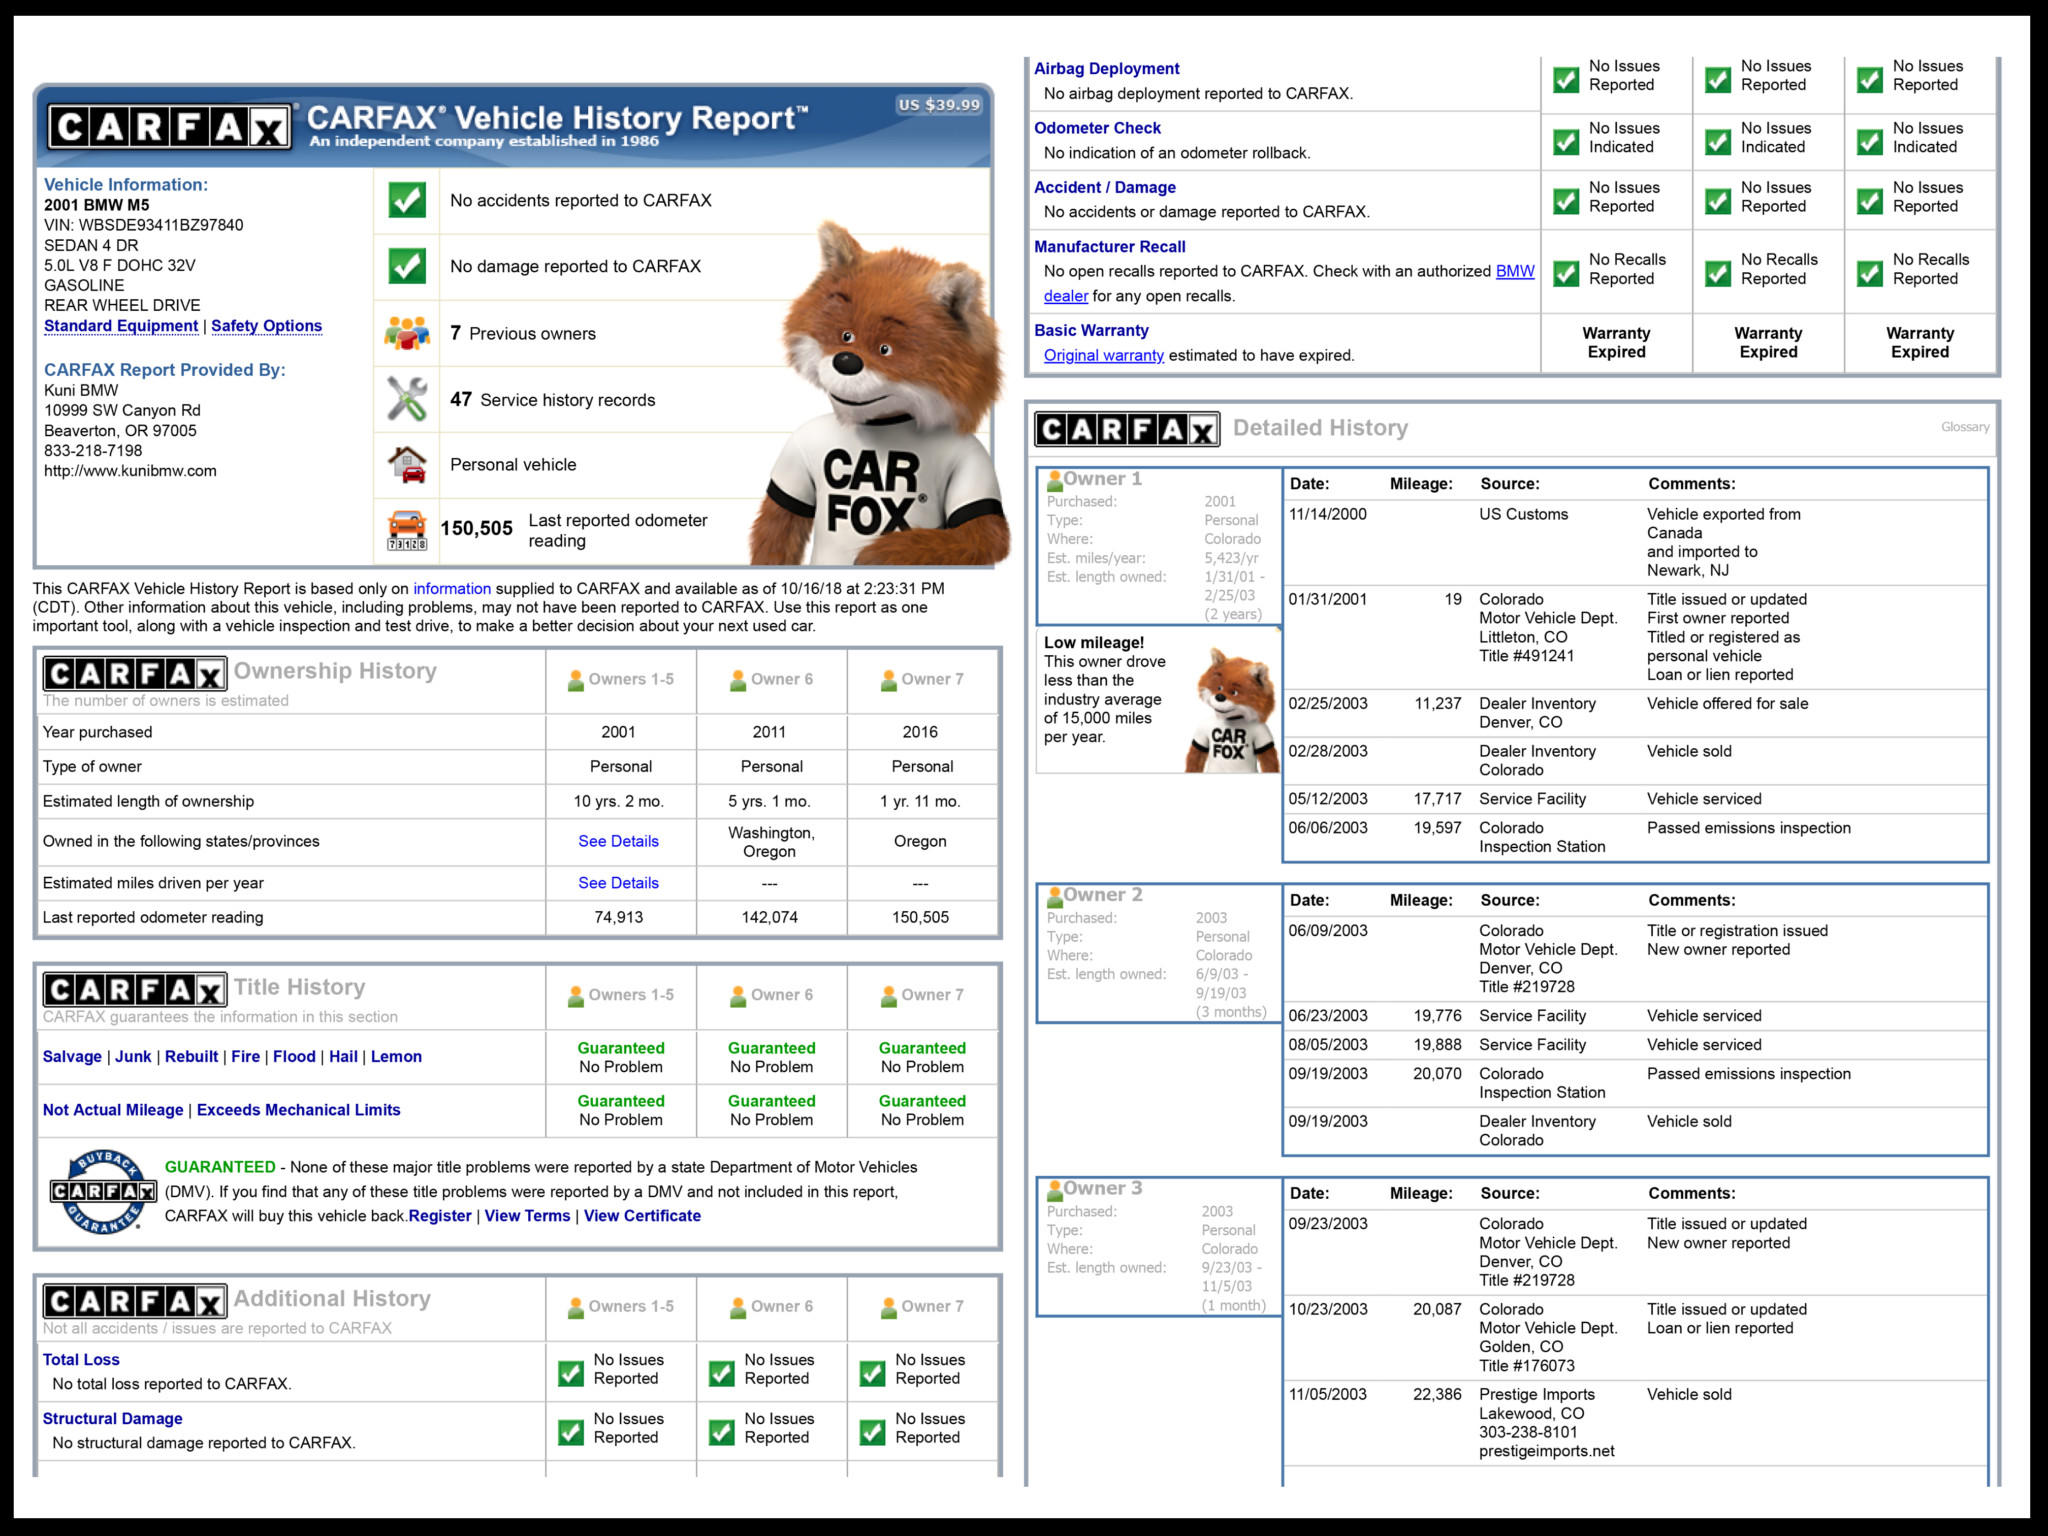The height and width of the screenshot is (1536, 2048).
Task: Click the green check next to No damage reported
Action: pyautogui.click(x=407, y=266)
